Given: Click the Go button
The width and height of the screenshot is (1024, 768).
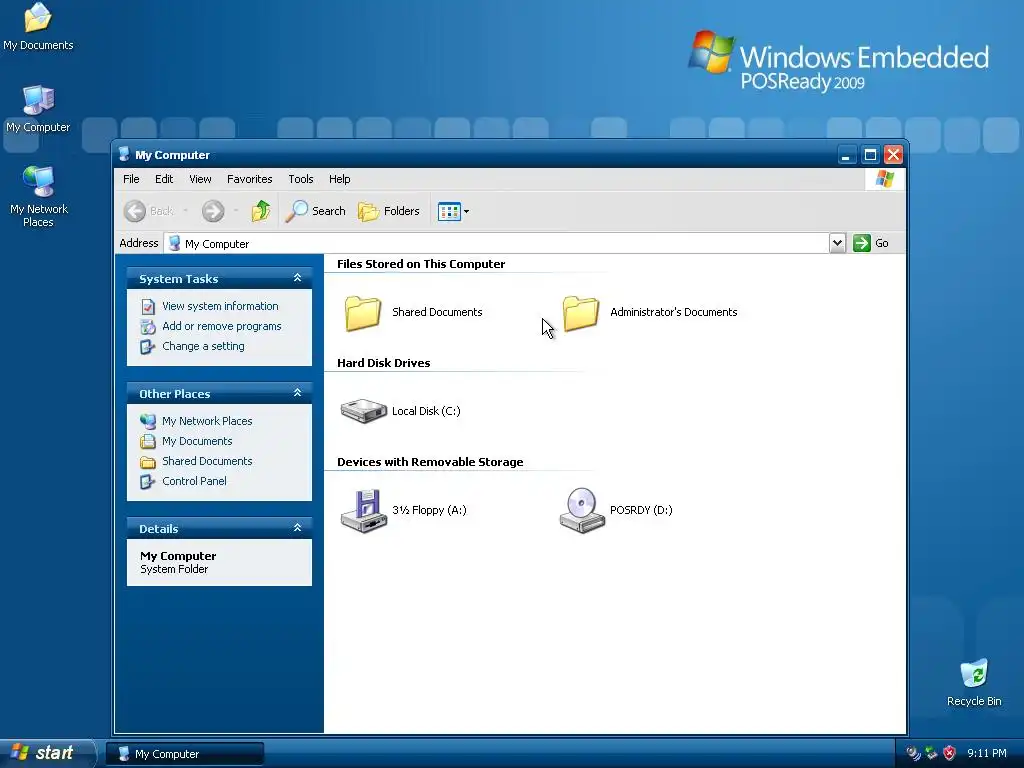Looking at the screenshot, I should pyautogui.click(x=871, y=244).
